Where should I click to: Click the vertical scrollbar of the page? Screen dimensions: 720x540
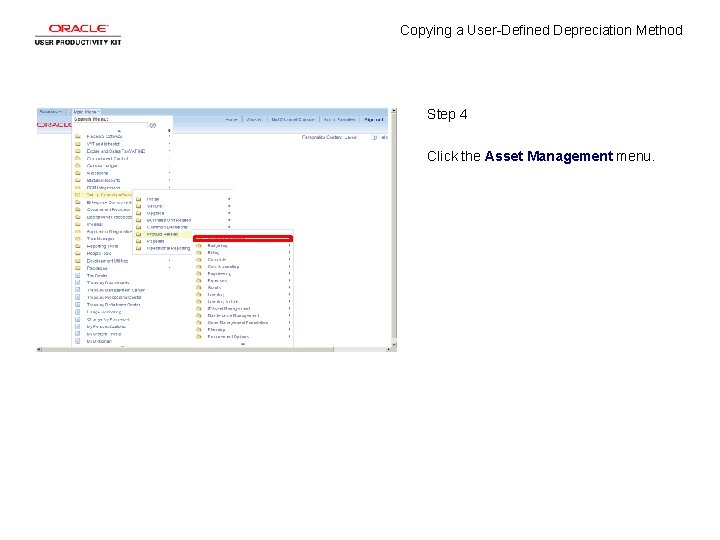[x=394, y=226]
